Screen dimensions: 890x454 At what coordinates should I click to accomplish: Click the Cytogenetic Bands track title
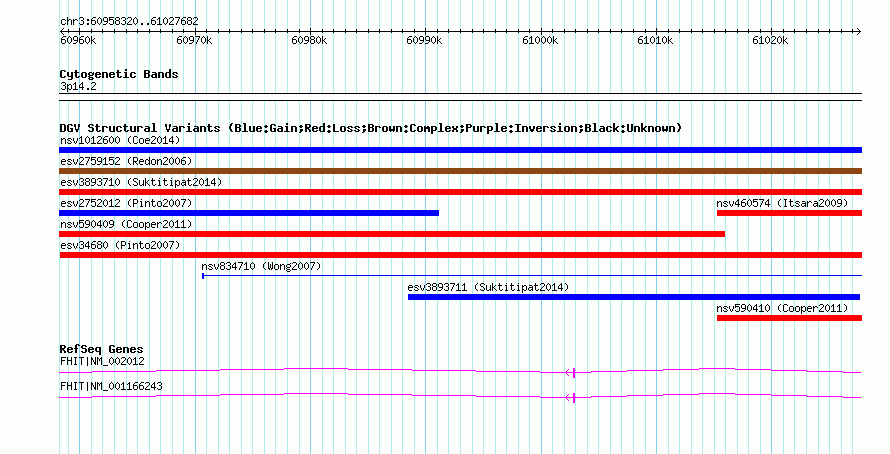(119, 74)
